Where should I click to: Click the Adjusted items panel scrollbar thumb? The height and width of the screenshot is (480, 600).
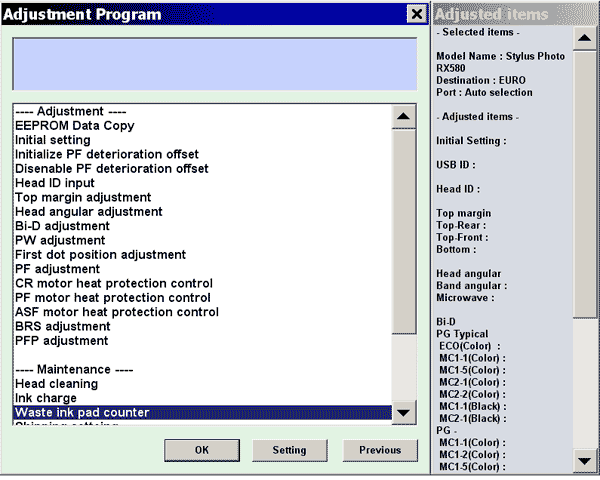click(584, 184)
